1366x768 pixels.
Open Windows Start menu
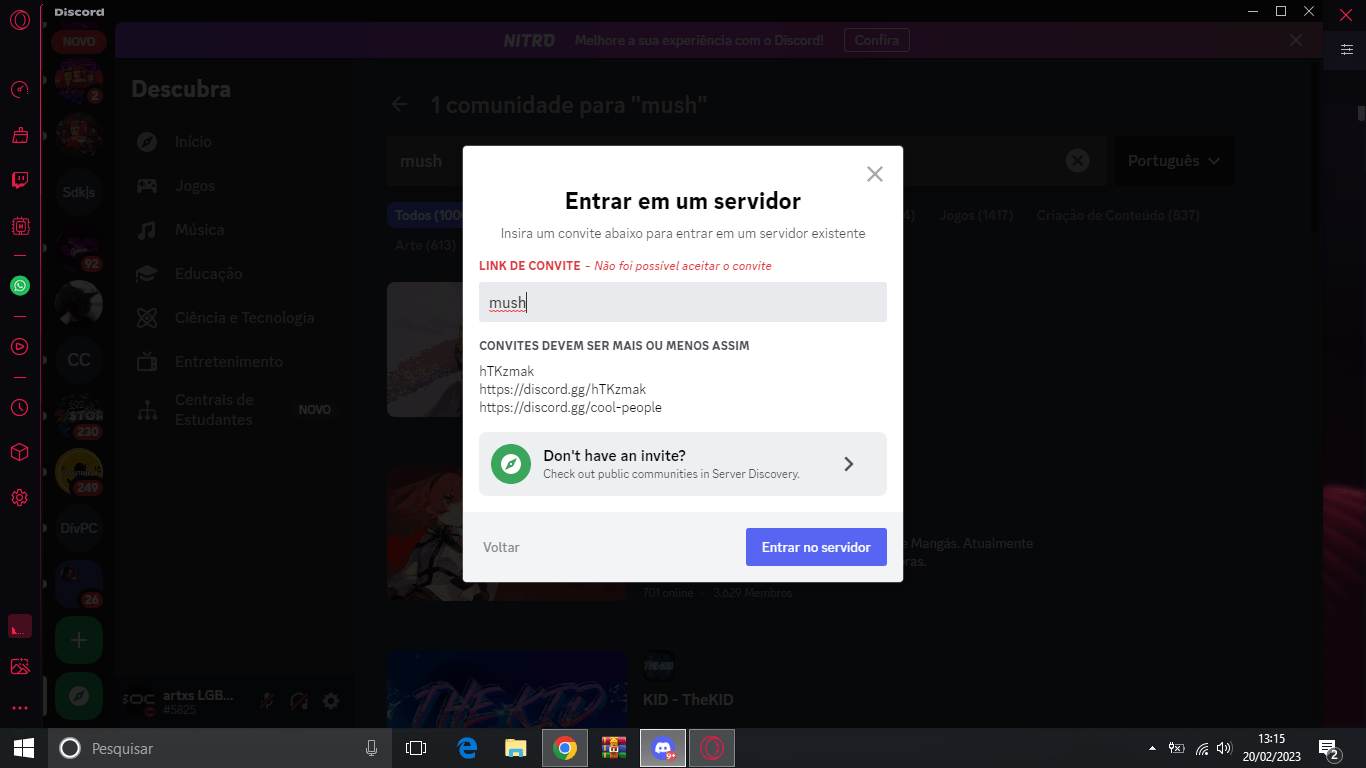(24, 748)
